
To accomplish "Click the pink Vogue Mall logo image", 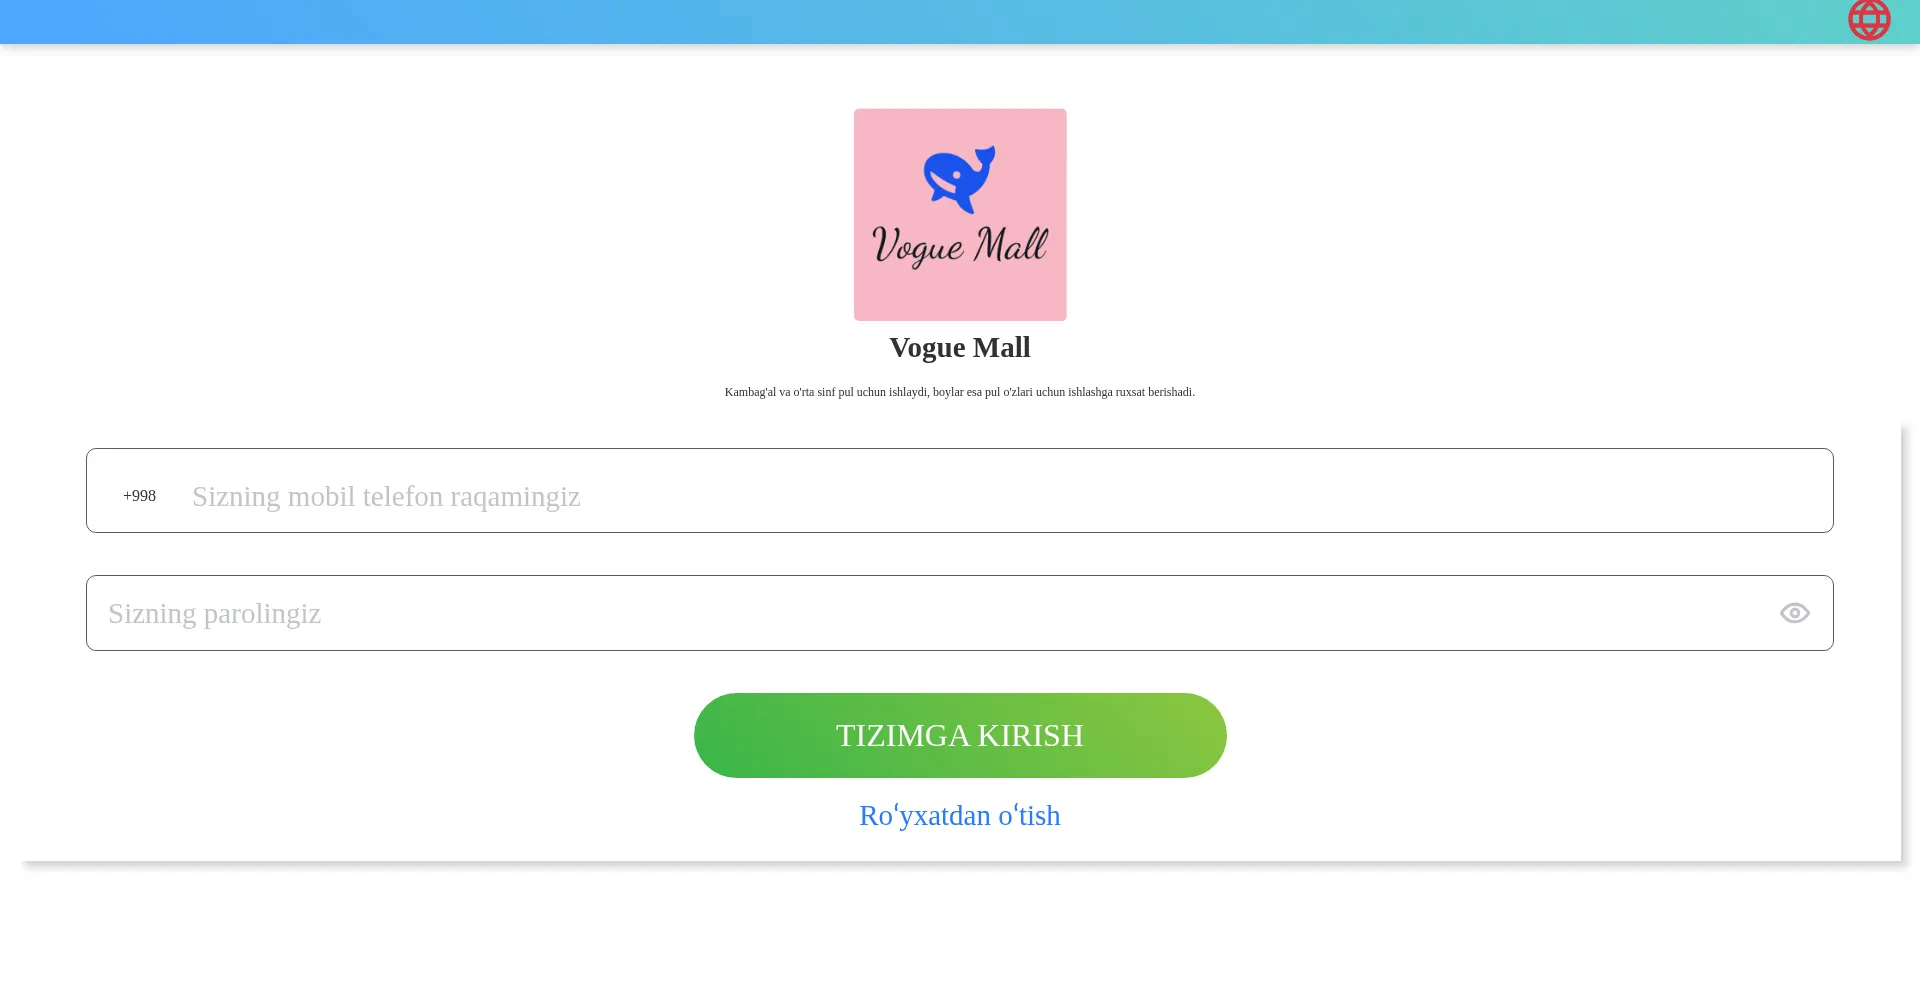I will (960, 215).
